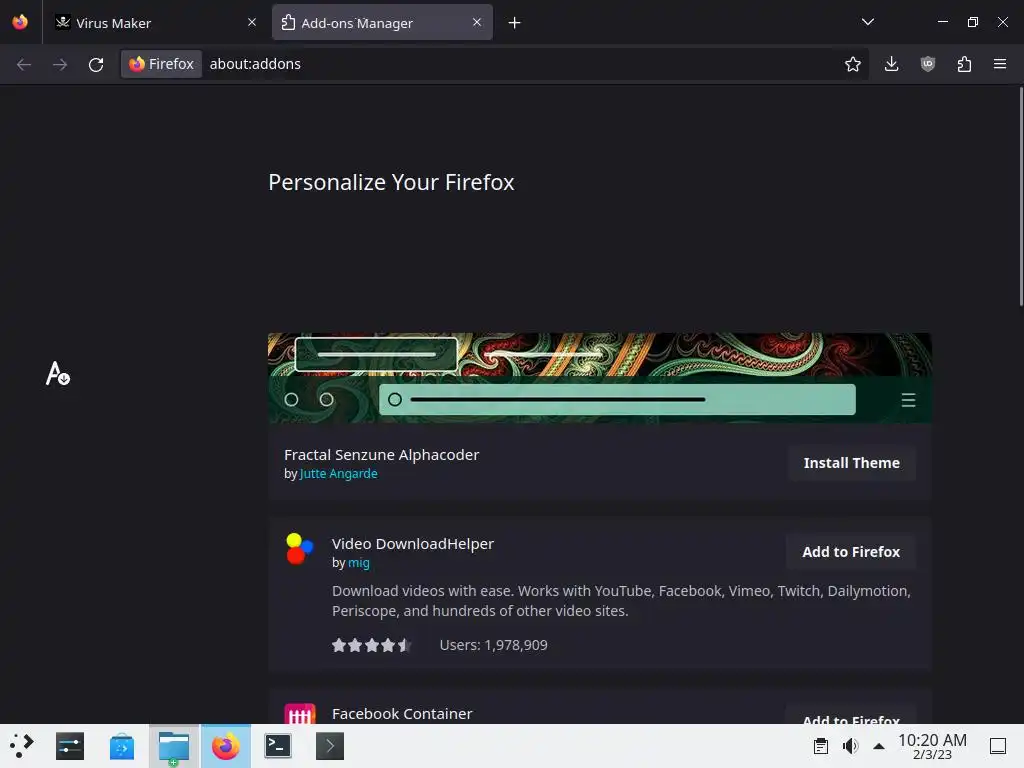Expand hidden system tray icons arrow

(x=879, y=746)
